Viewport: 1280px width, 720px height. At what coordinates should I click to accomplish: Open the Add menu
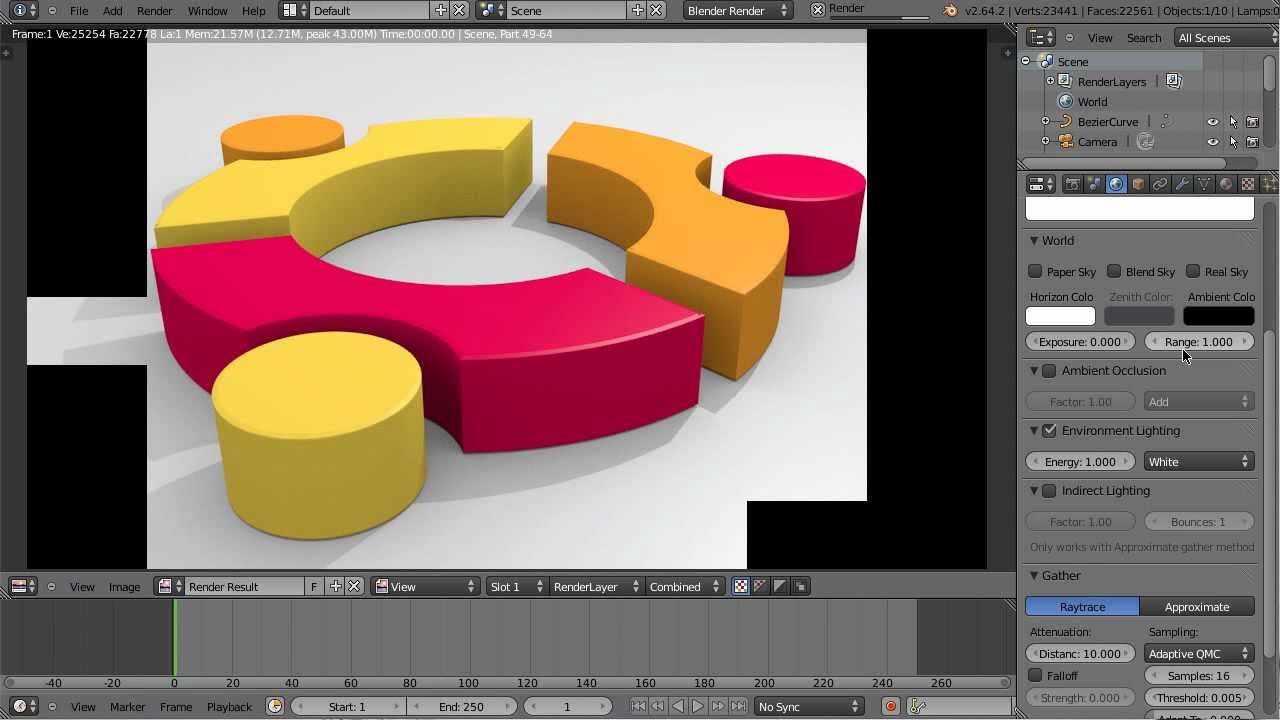pyautogui.click(x=113, y=10)
